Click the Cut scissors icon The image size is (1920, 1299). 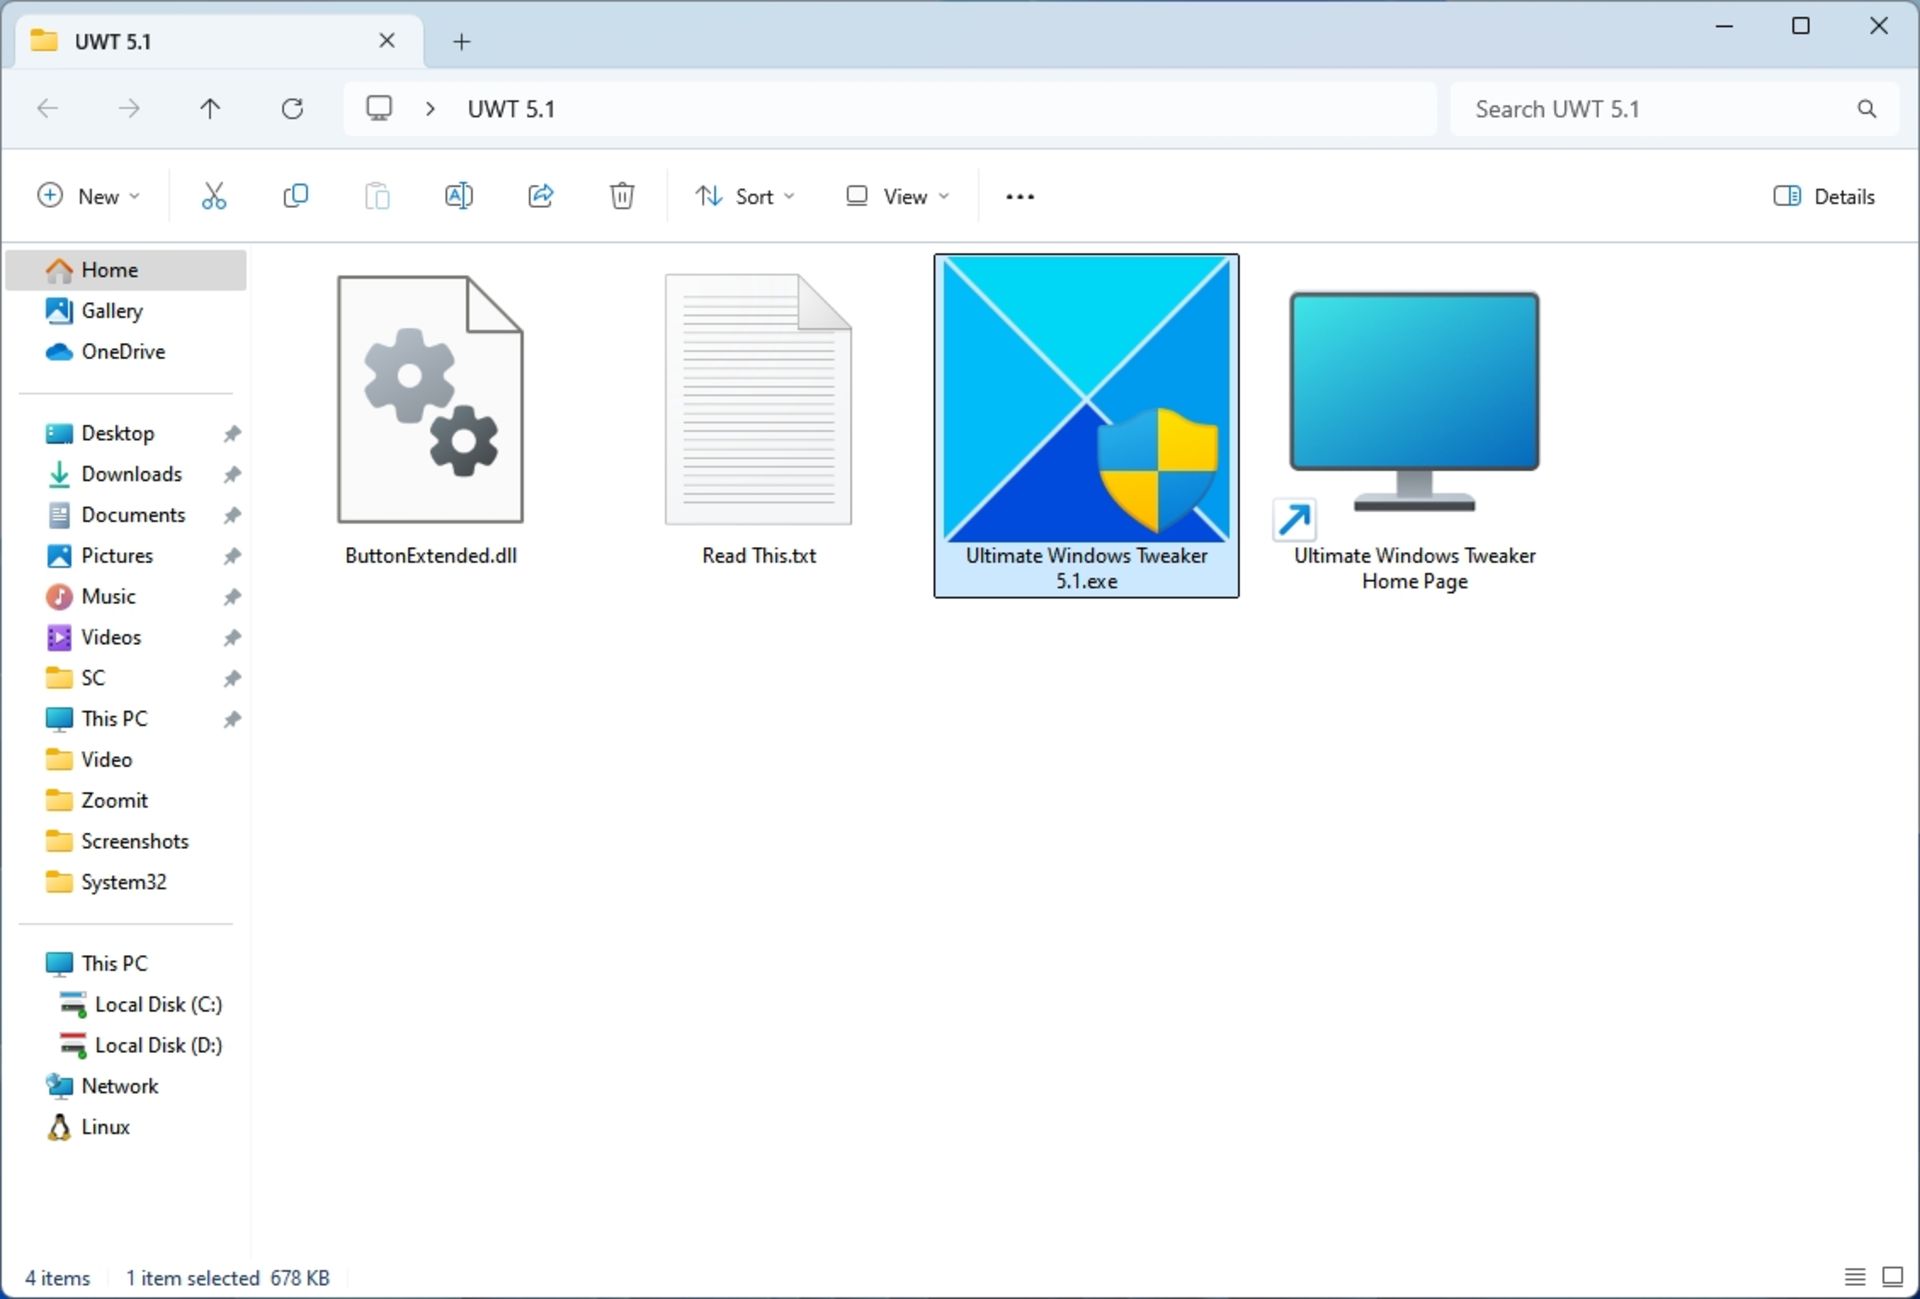tap(213, 196)
